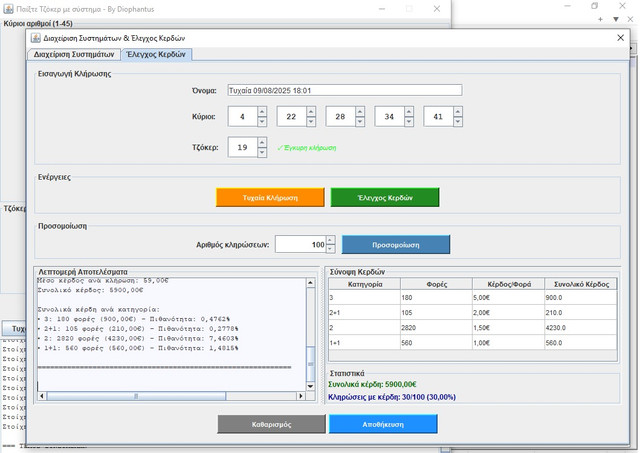
Task: Click the 560 times cell
Action: [437, 343]
